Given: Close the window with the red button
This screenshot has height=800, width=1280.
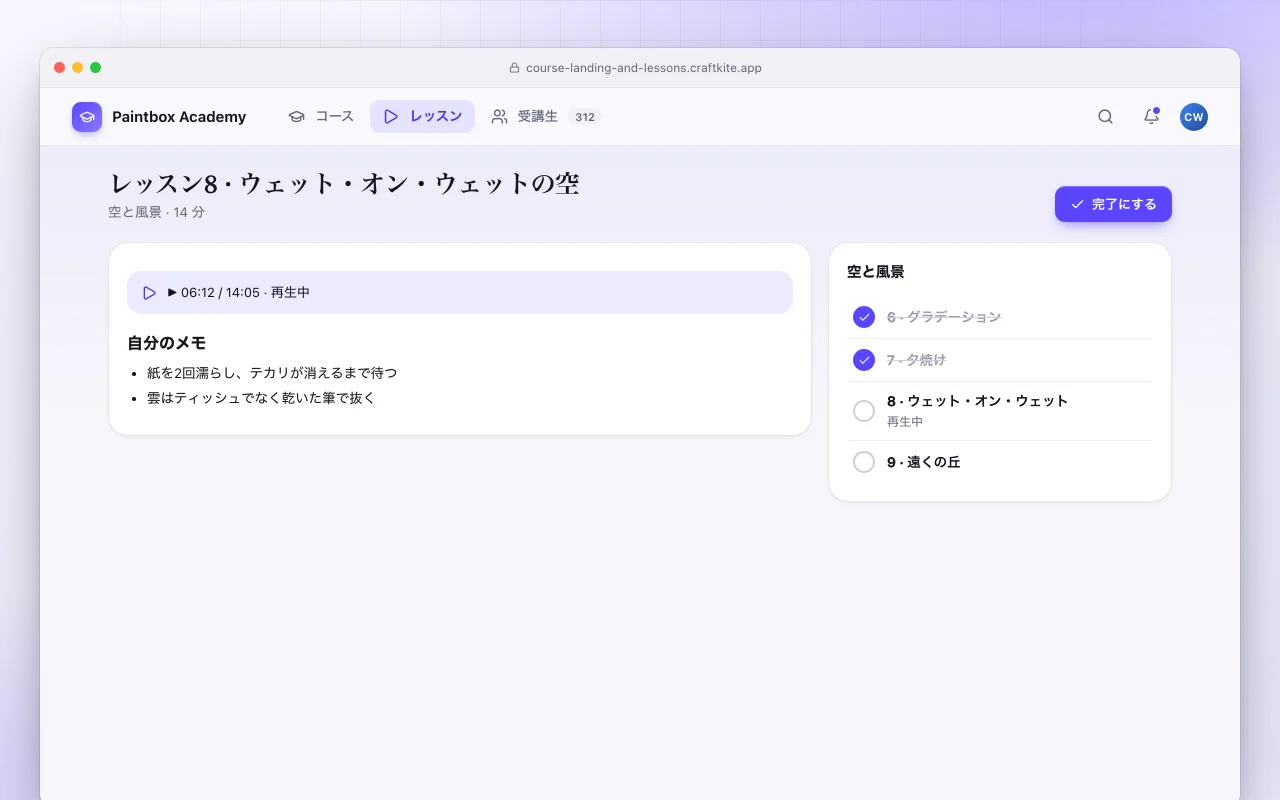Looking at the screenshot, I should pos(60,68).
